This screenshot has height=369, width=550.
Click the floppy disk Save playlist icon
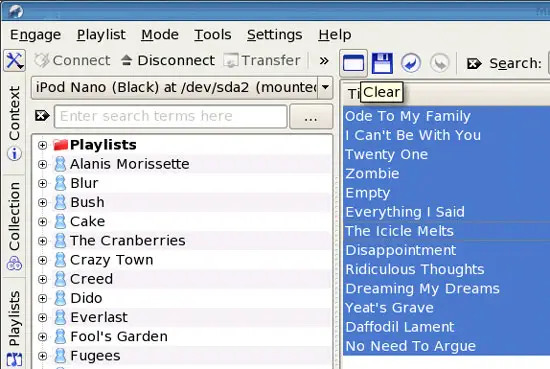[382, 63]
